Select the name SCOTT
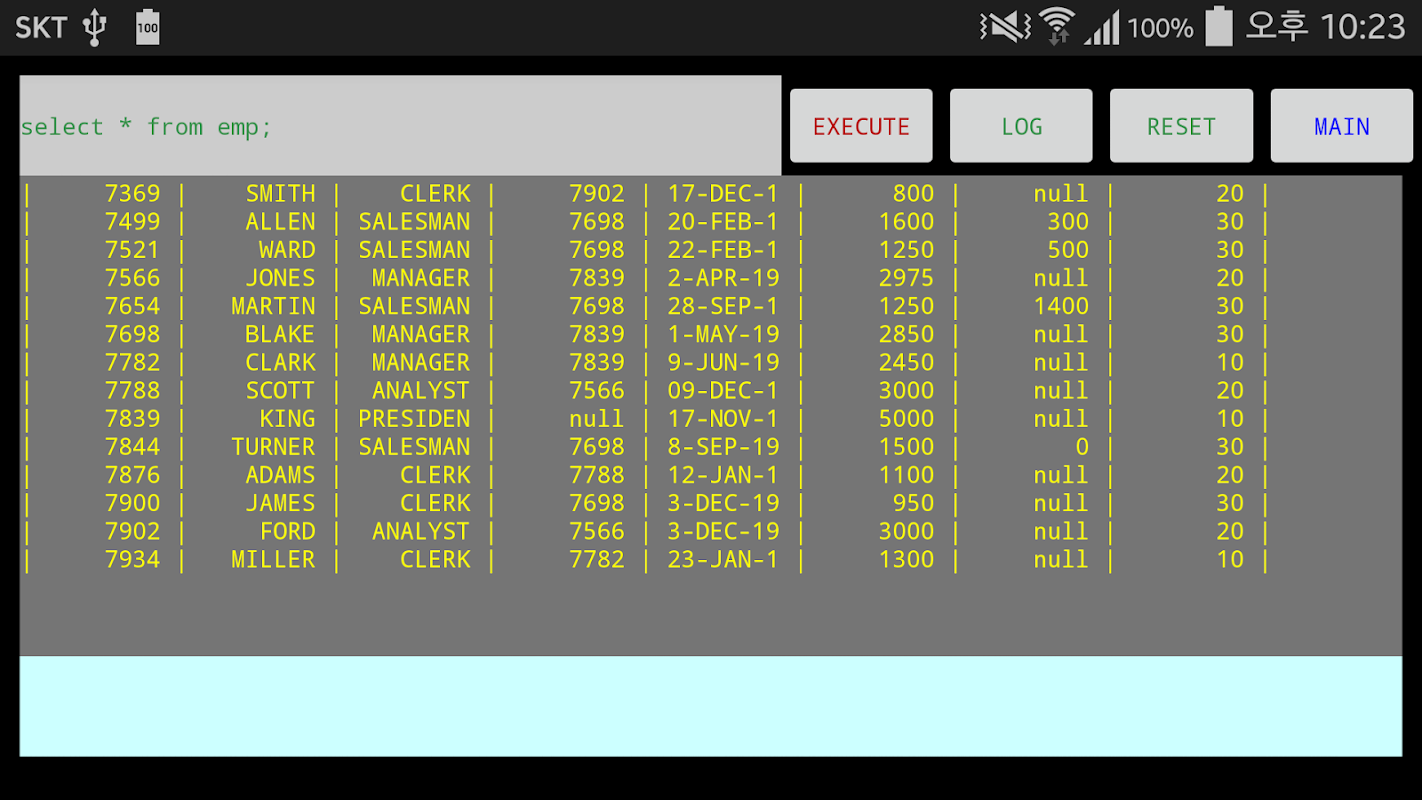Image resolution: width=1422 pixels, height=800 pixels. (x=280, y=390)
